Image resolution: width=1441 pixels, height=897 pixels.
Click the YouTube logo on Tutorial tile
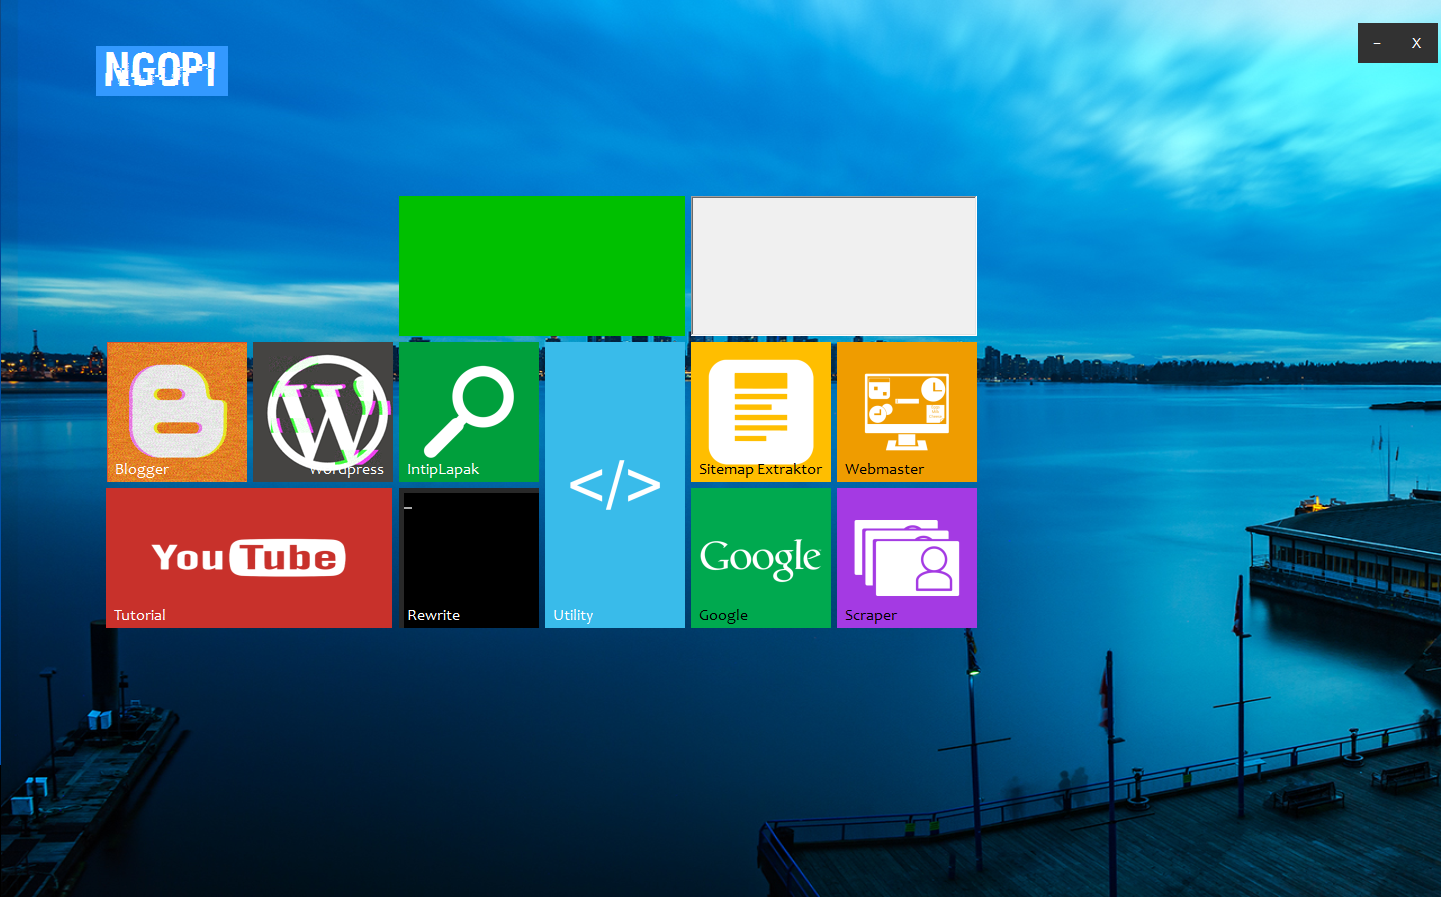click(249, 557)
